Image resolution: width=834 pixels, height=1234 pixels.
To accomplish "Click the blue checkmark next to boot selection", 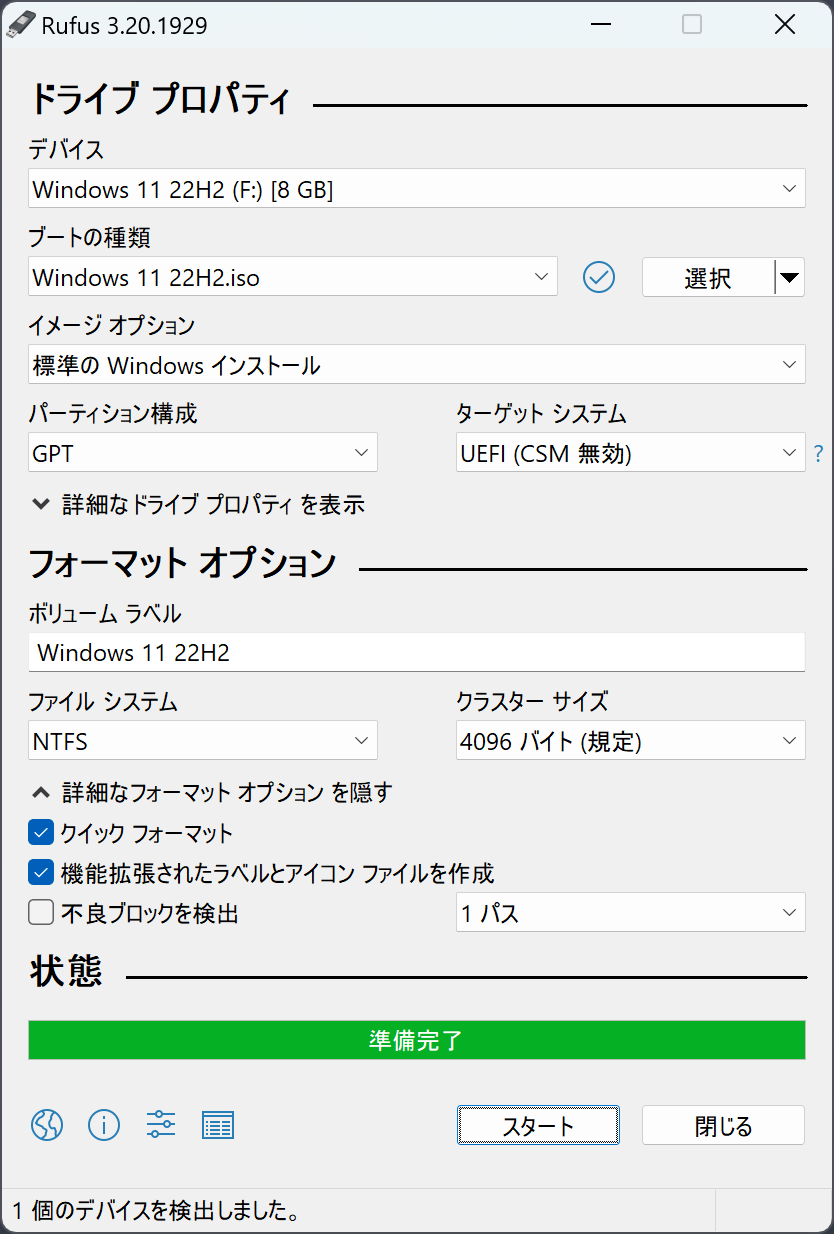I will (x=599, y=277).
